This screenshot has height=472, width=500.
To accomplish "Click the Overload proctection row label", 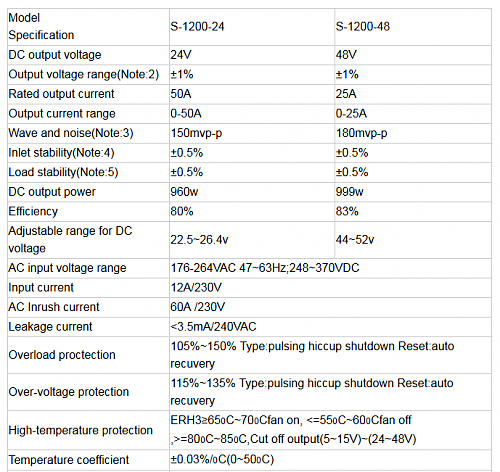I will pyautogui.click(x=62, y=355).
